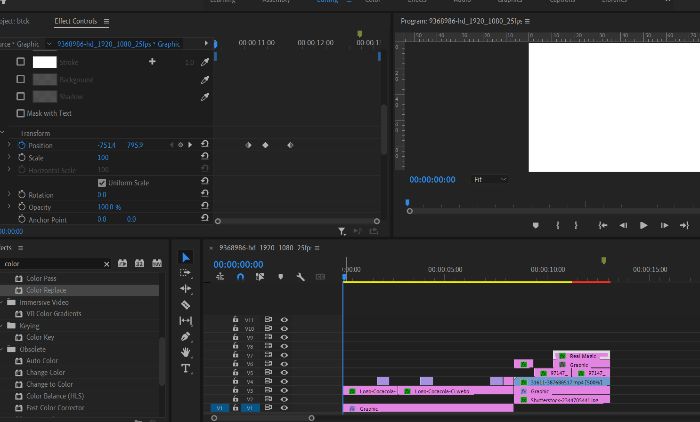Open timeline sequence panel menu

tap(317, 247)
